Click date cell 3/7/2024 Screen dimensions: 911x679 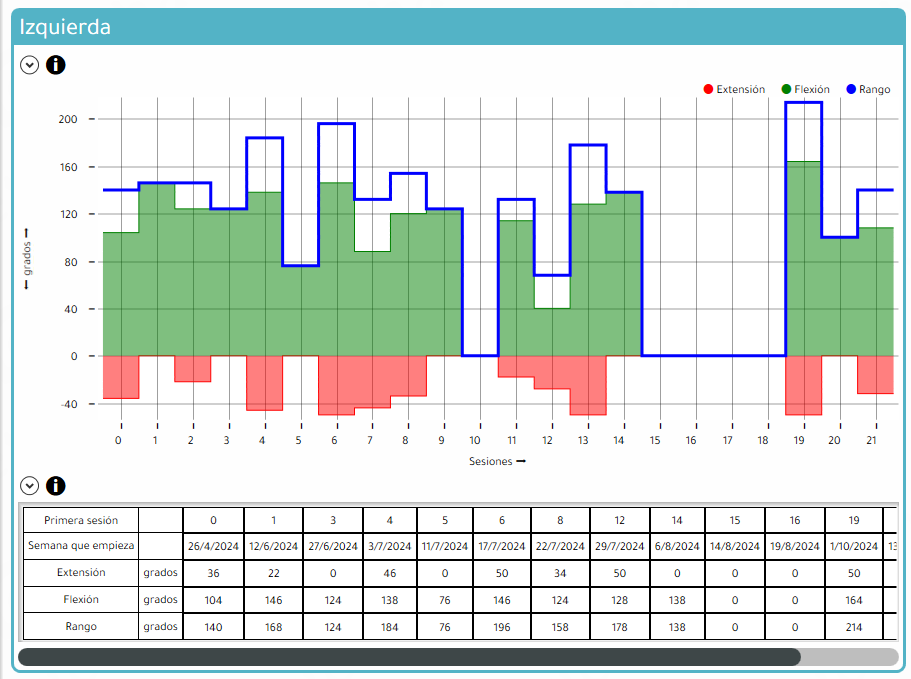389,546
